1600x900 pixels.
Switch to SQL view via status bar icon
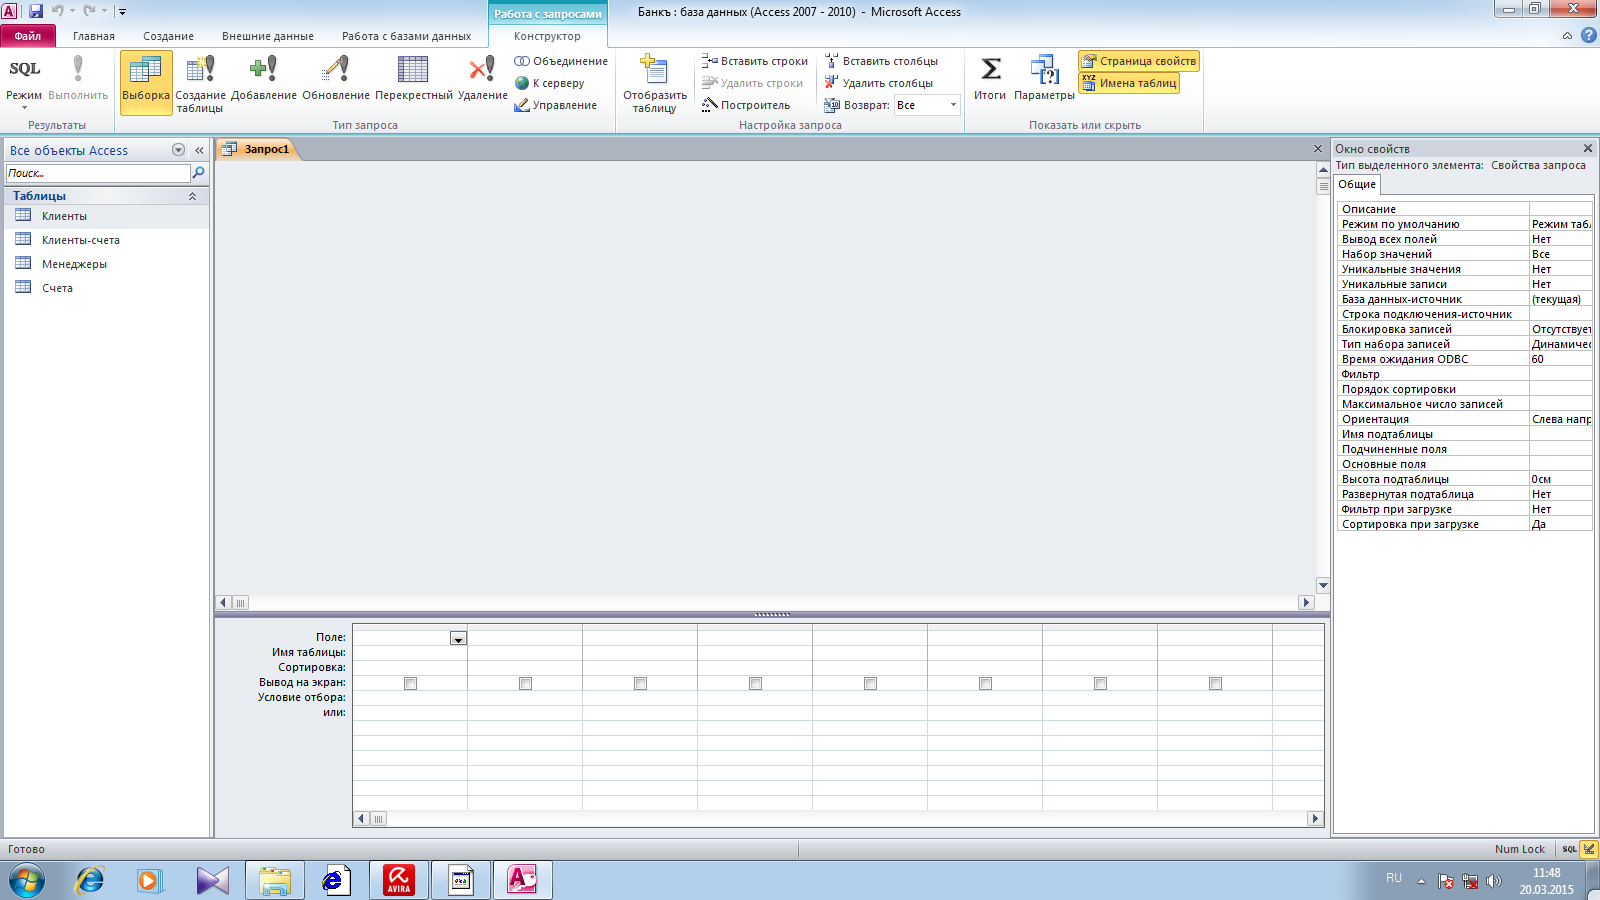pyautogui.click(x=1569, y=849)
